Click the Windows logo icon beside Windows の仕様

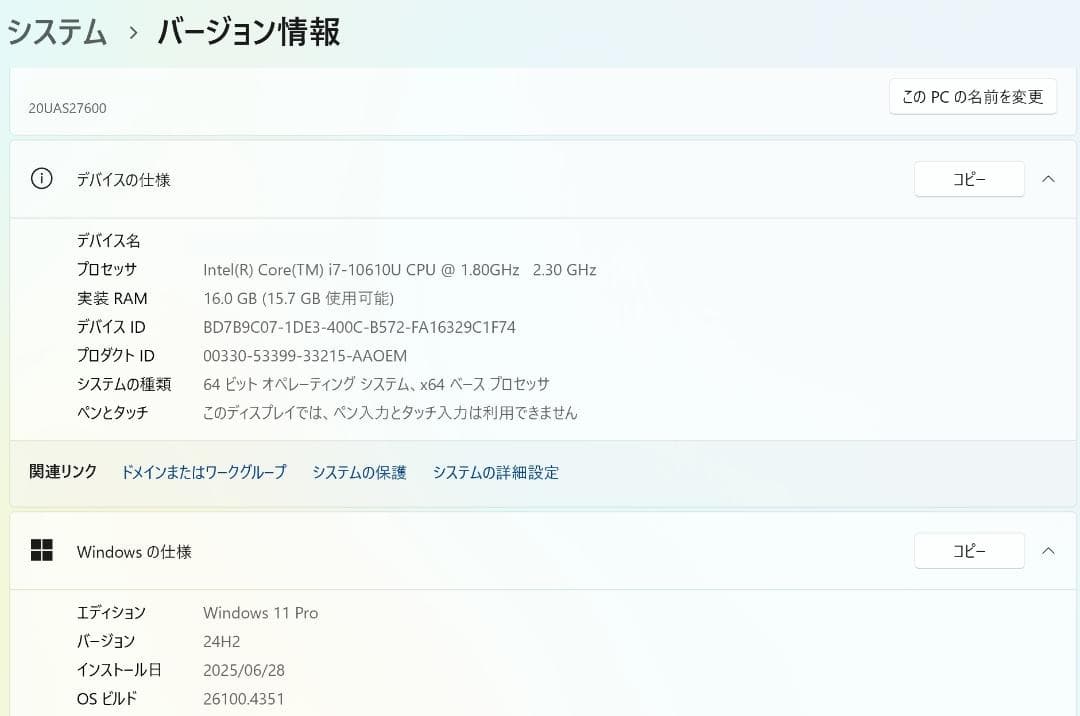(x=43, y=550)
